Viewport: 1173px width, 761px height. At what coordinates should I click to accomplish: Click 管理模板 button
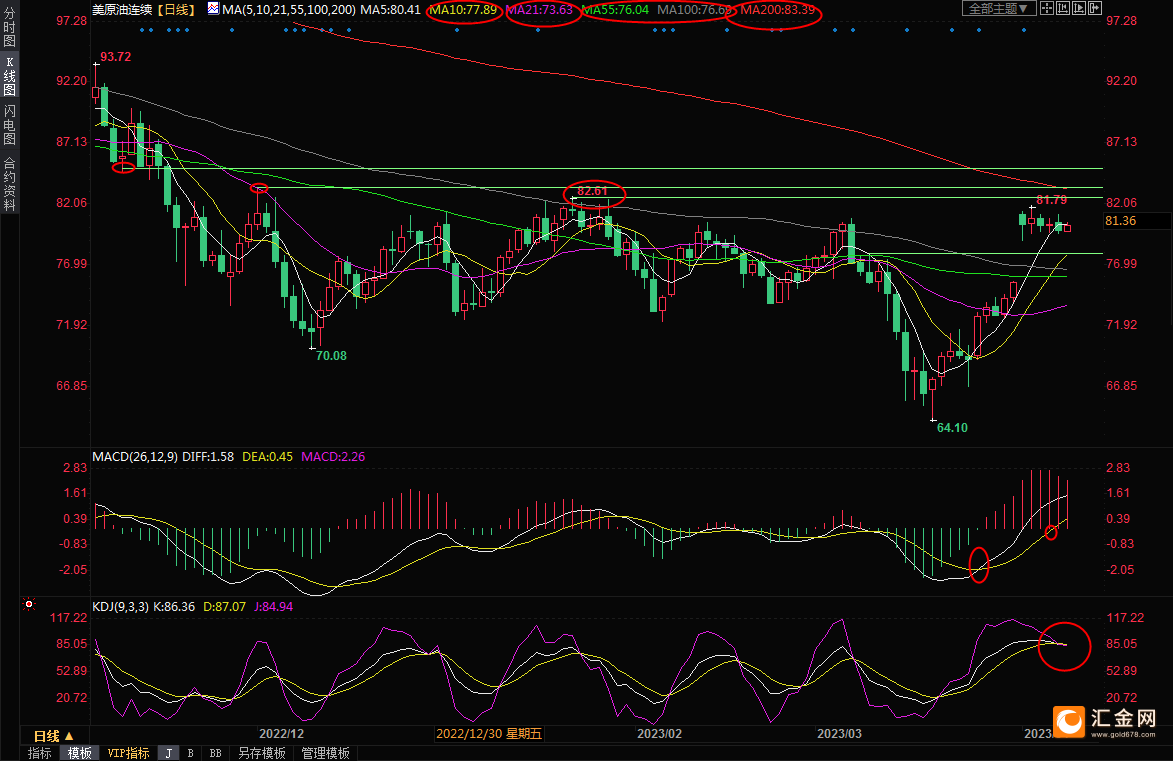coord(325,753)
